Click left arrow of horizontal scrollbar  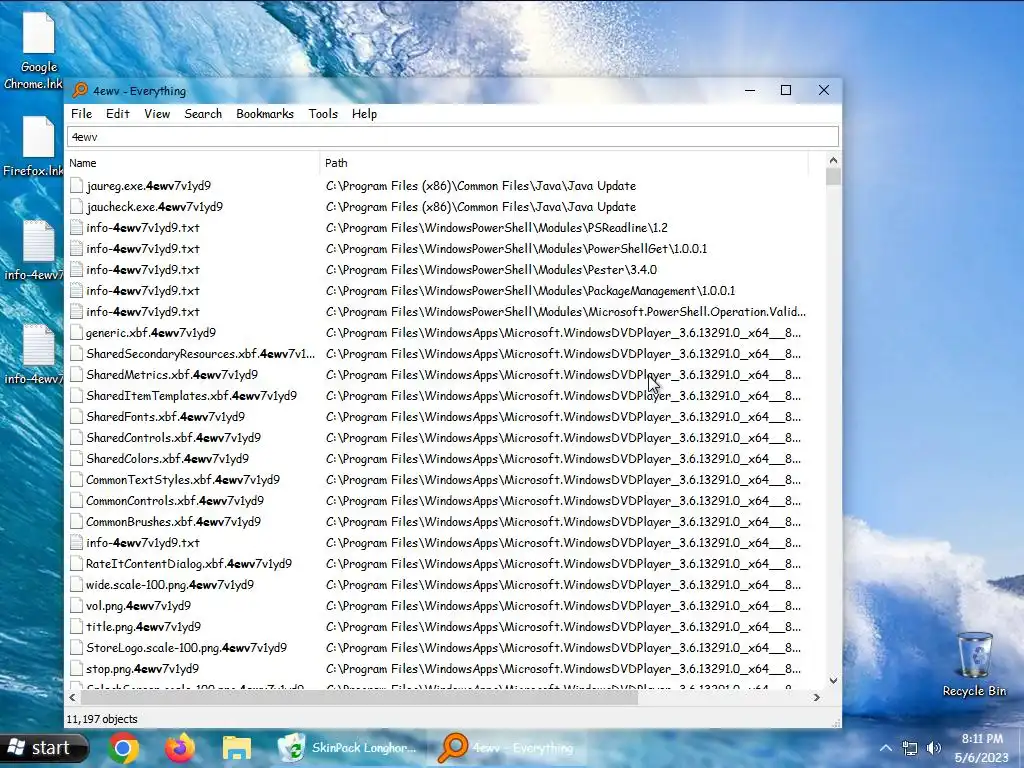click(x=72, y=697)
